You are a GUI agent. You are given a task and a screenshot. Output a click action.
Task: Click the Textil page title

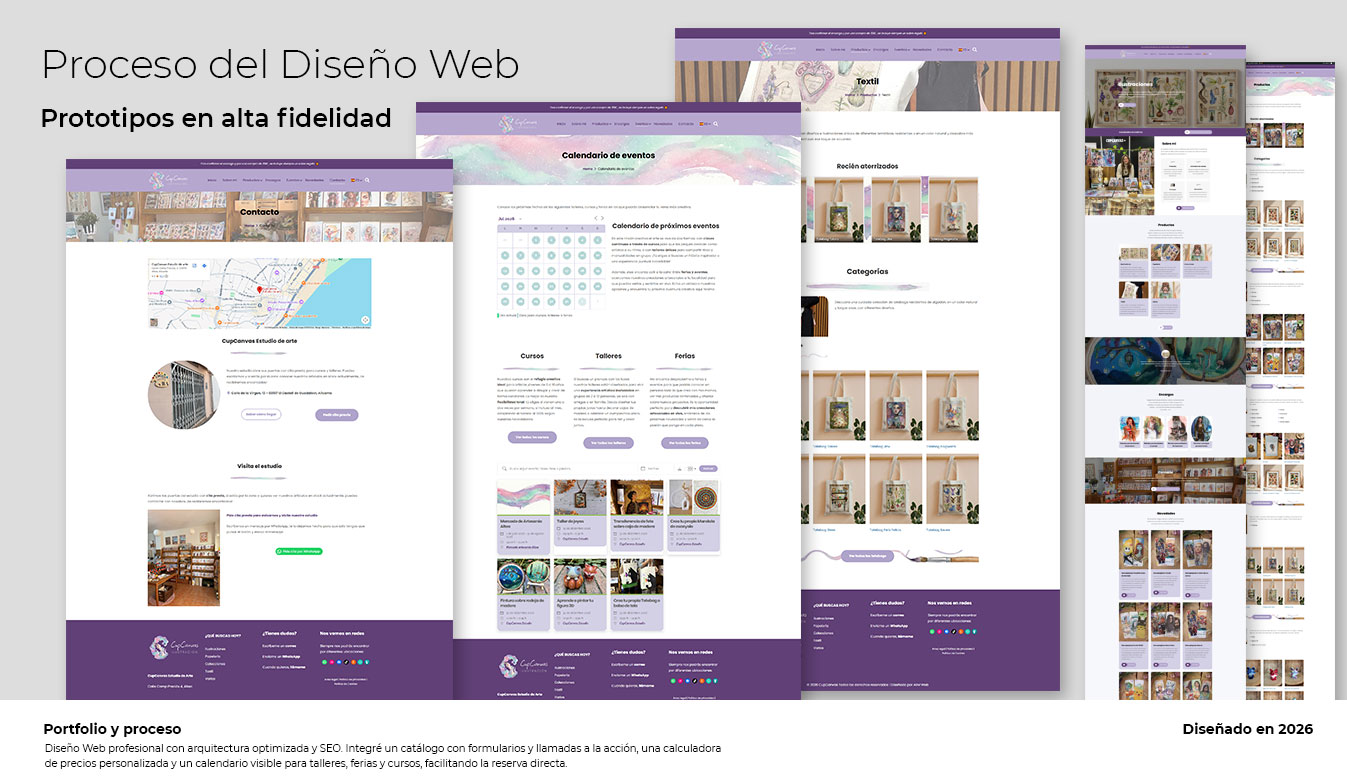pos(868,82)
